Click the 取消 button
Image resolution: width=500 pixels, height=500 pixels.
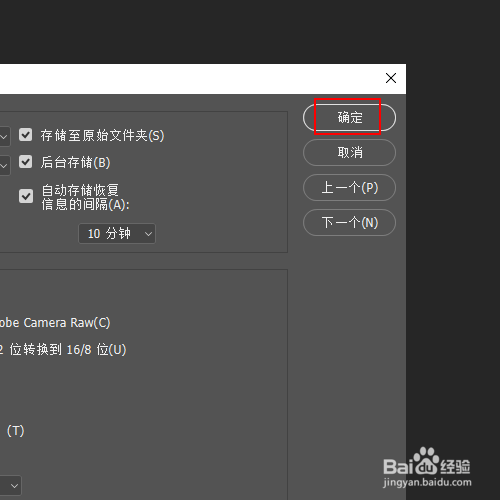click(349, 152)
